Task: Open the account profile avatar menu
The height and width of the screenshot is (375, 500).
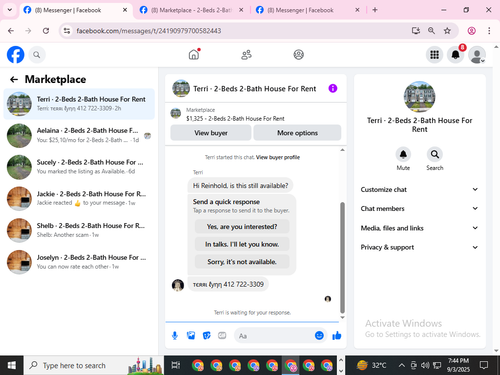Action: tap(477, 55)
